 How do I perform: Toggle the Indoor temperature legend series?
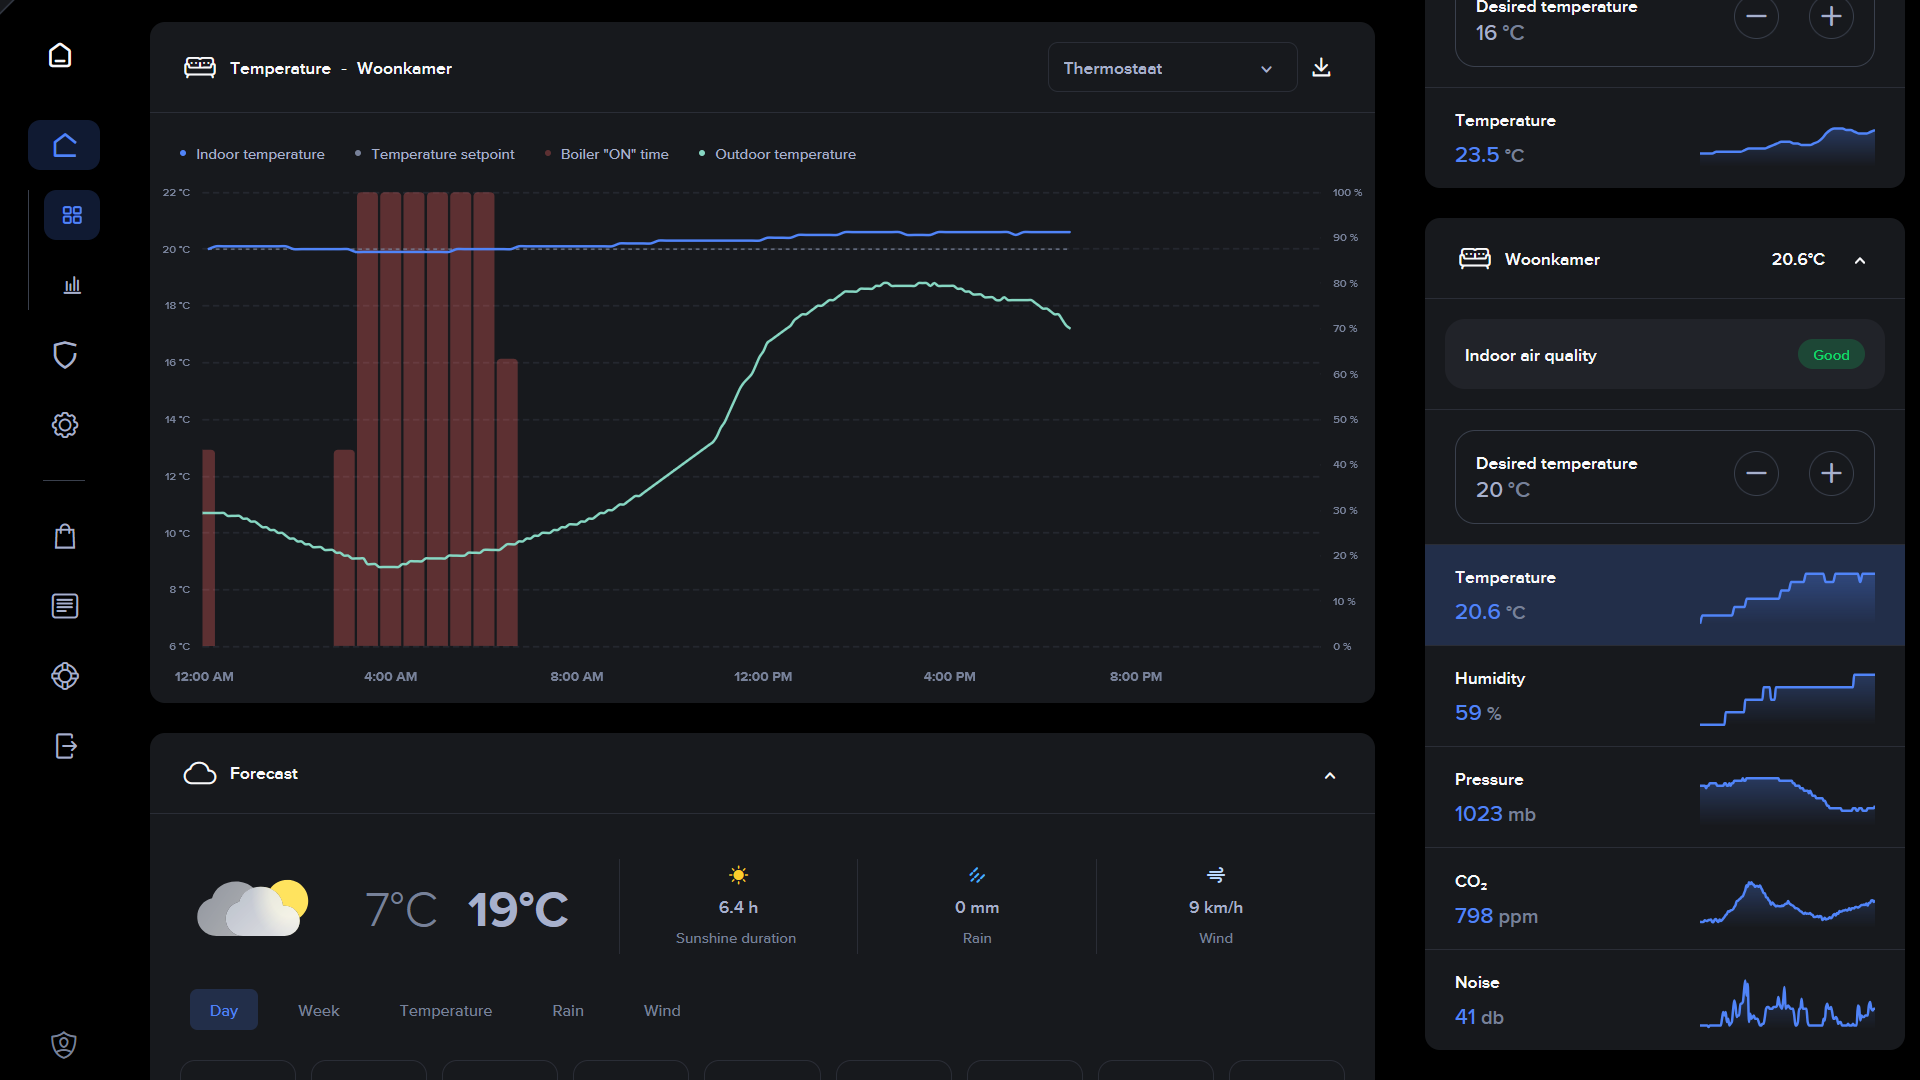[x=260, y=154]
